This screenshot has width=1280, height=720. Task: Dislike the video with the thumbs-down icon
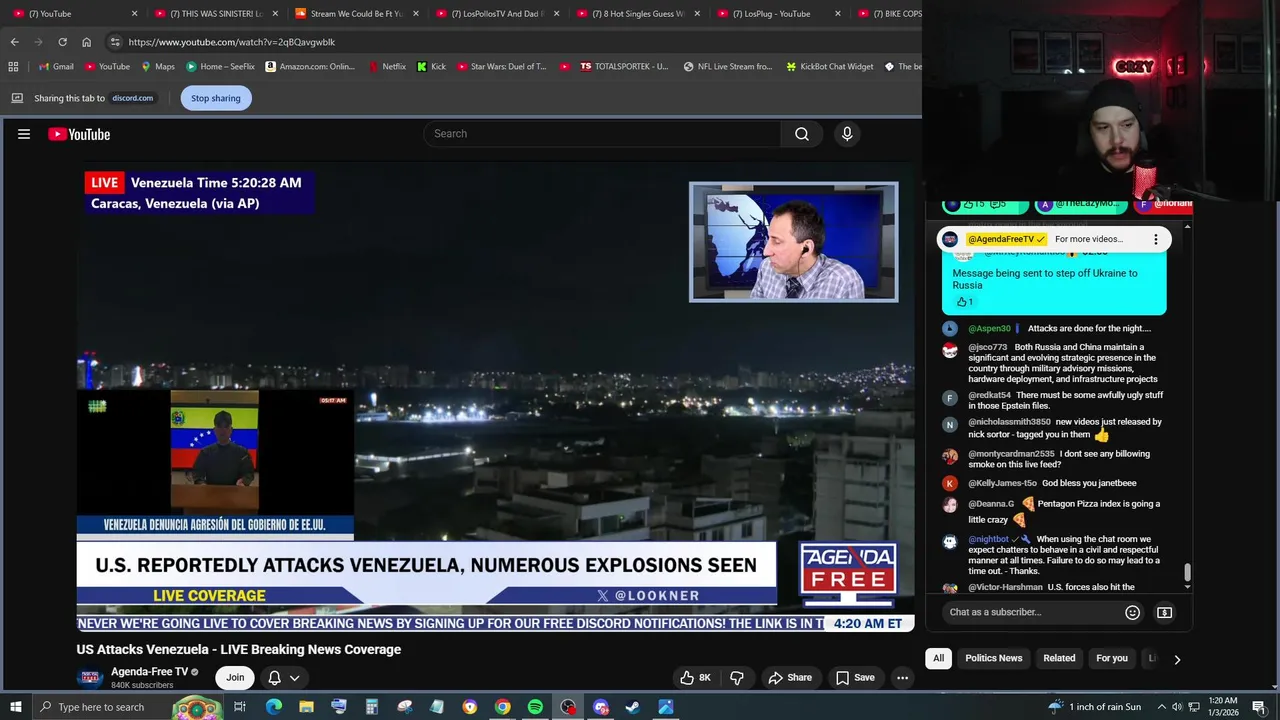click(x=737, y=677)
